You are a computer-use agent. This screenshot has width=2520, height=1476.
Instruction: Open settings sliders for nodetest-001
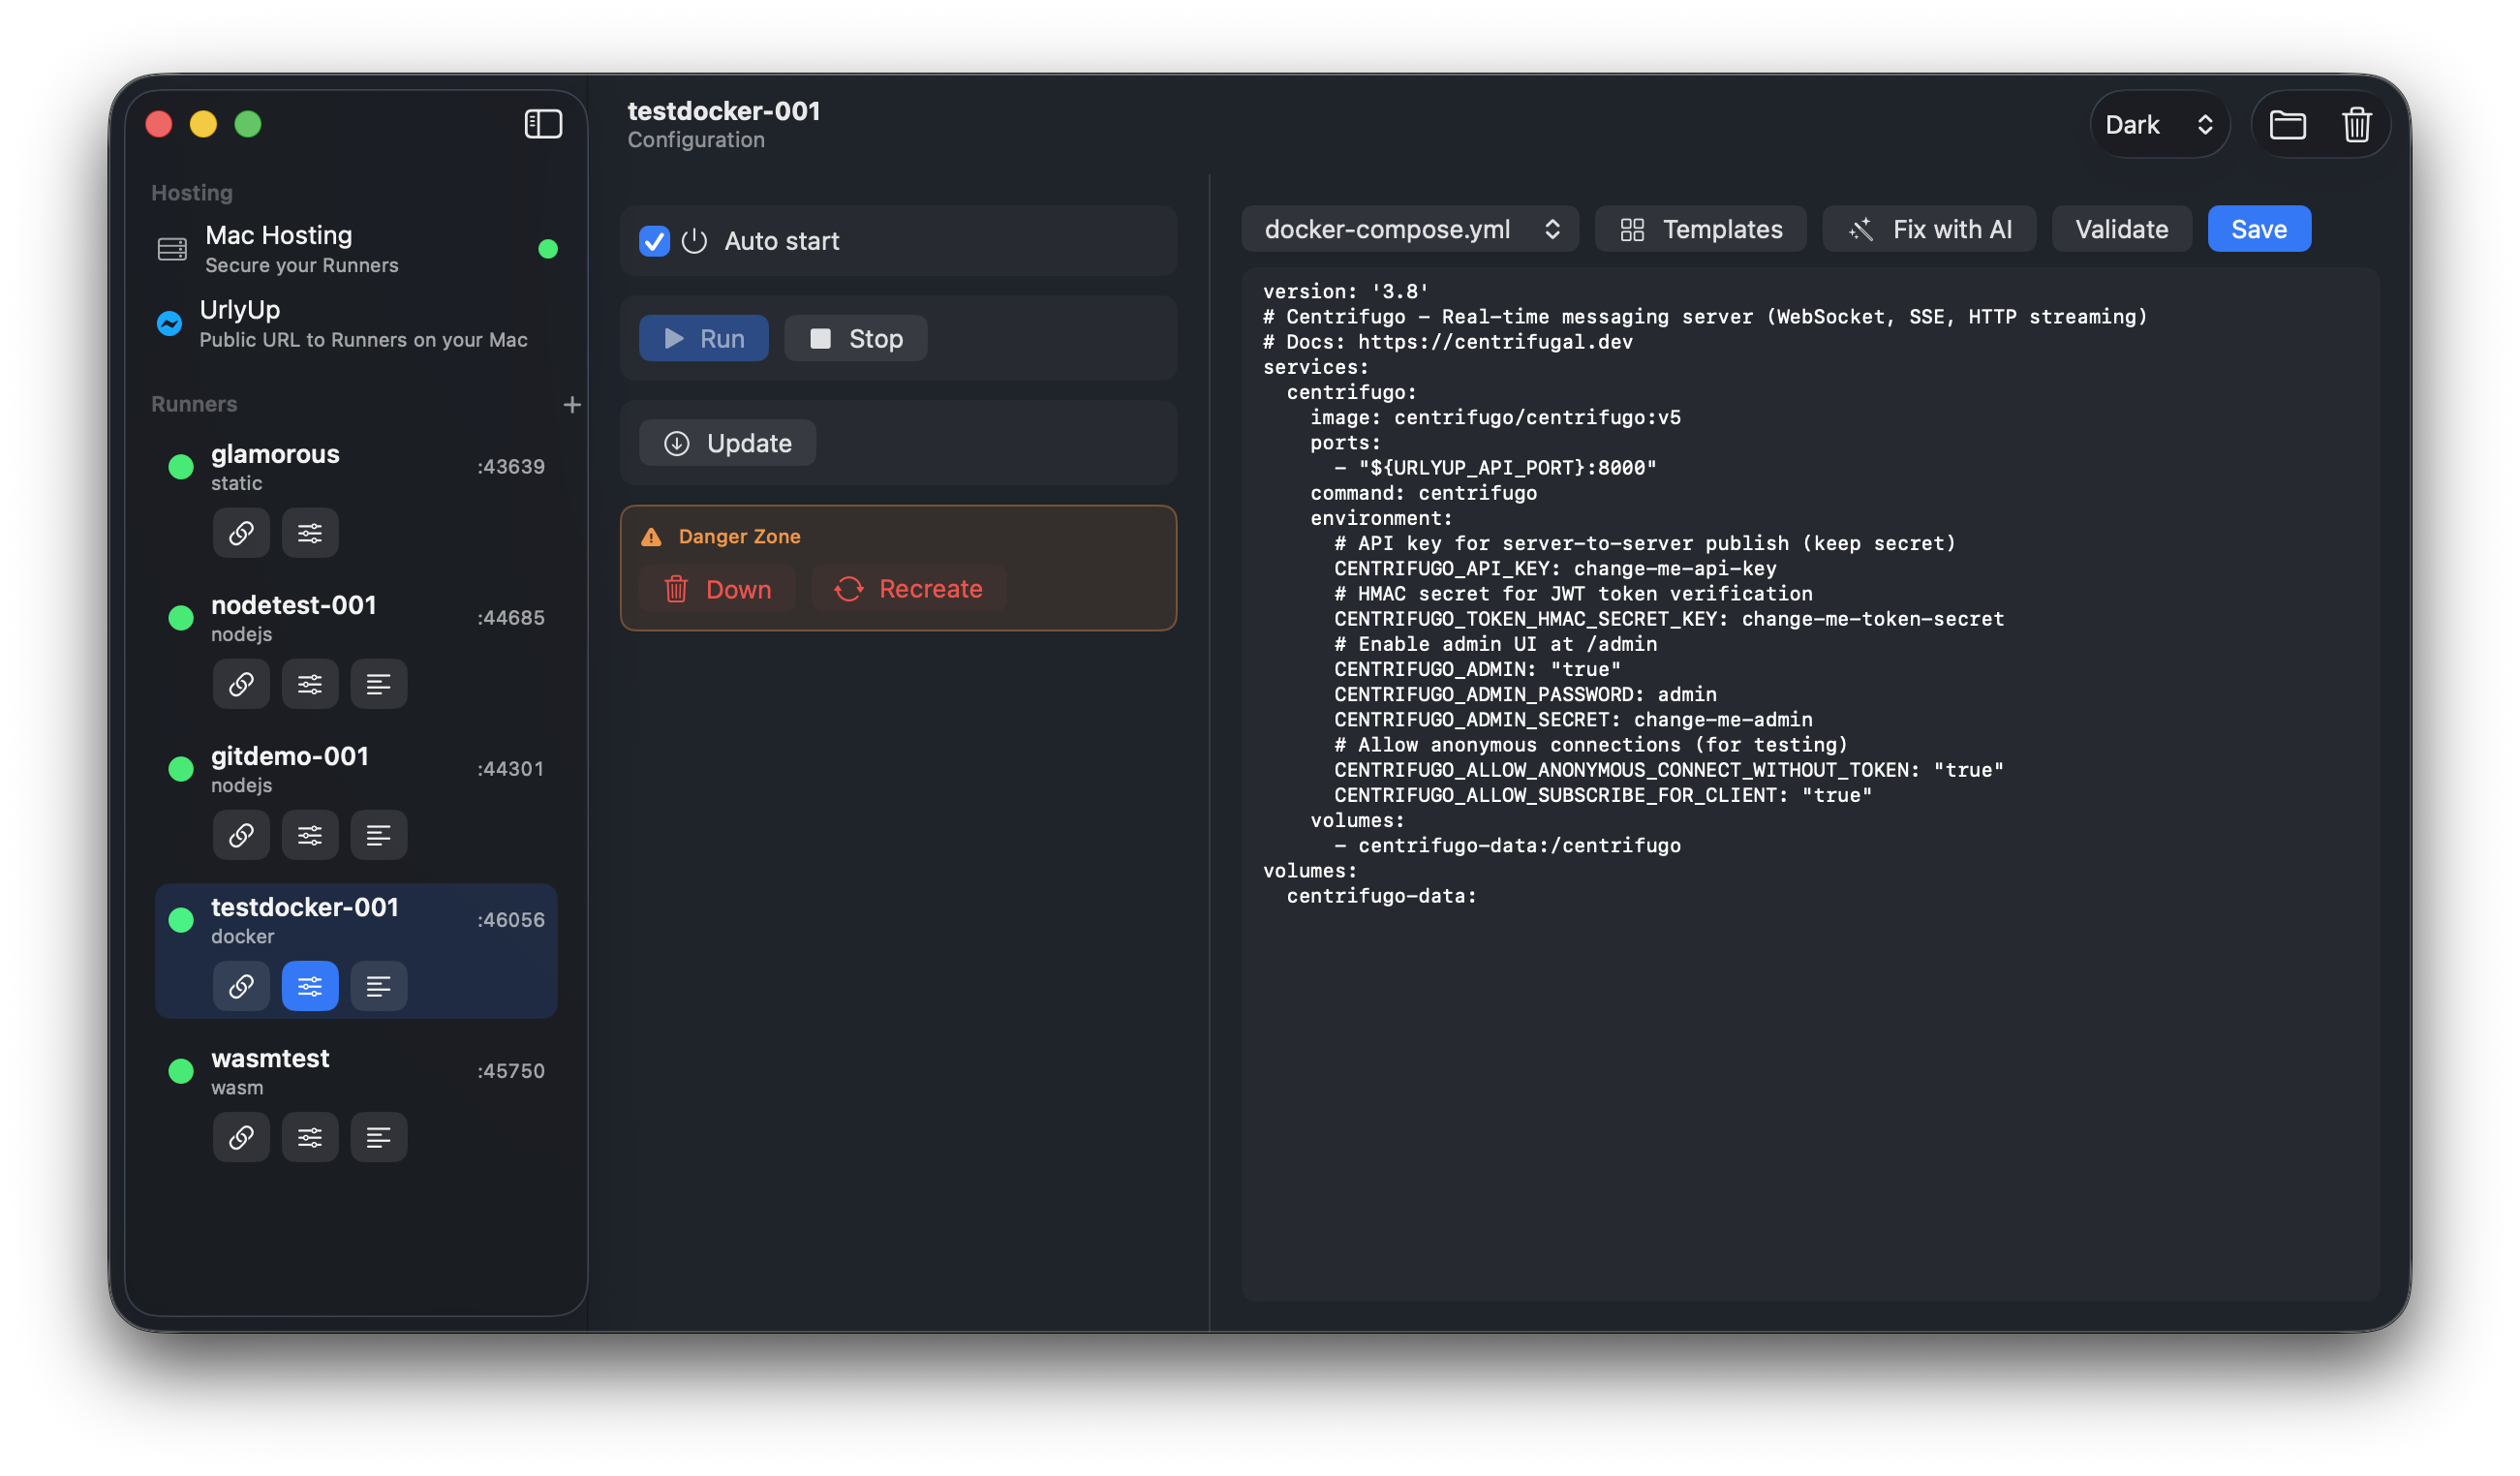pos(310,684)
